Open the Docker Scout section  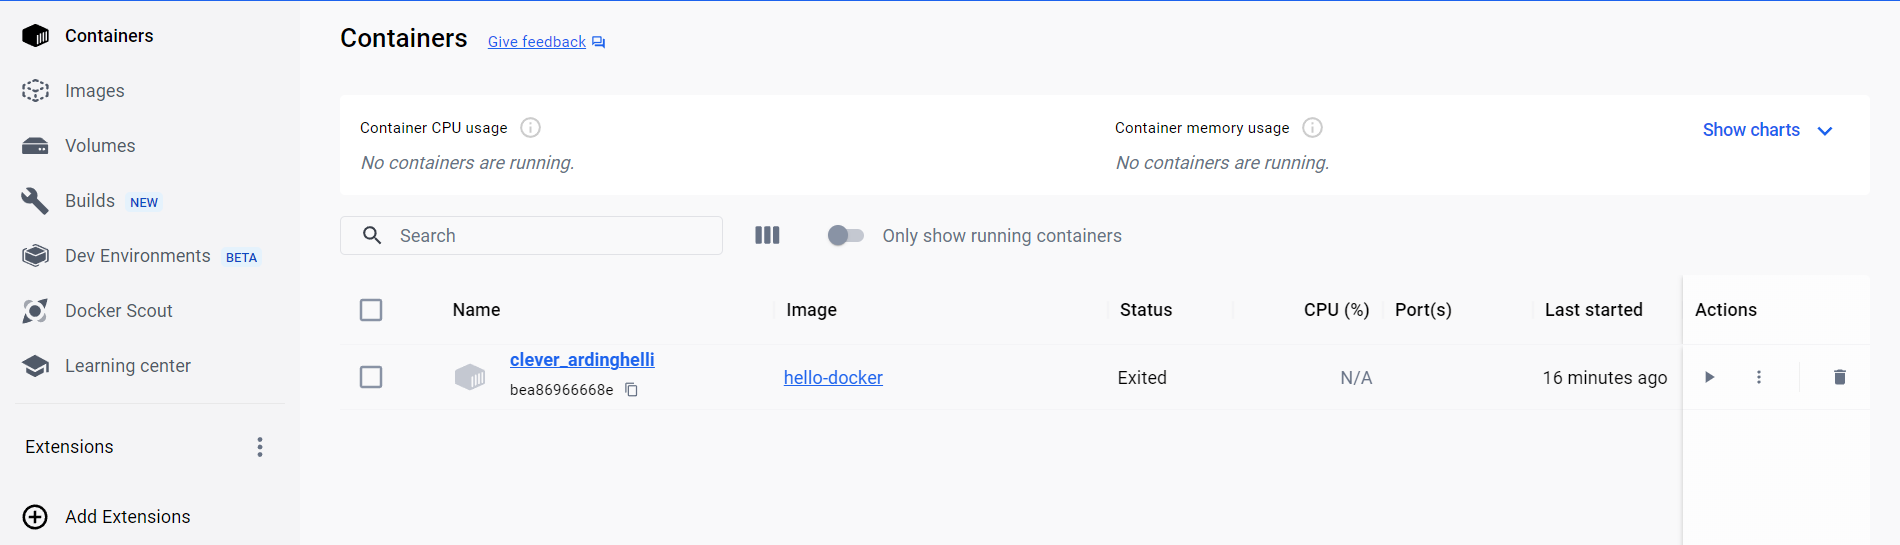(x=119, y=311)
